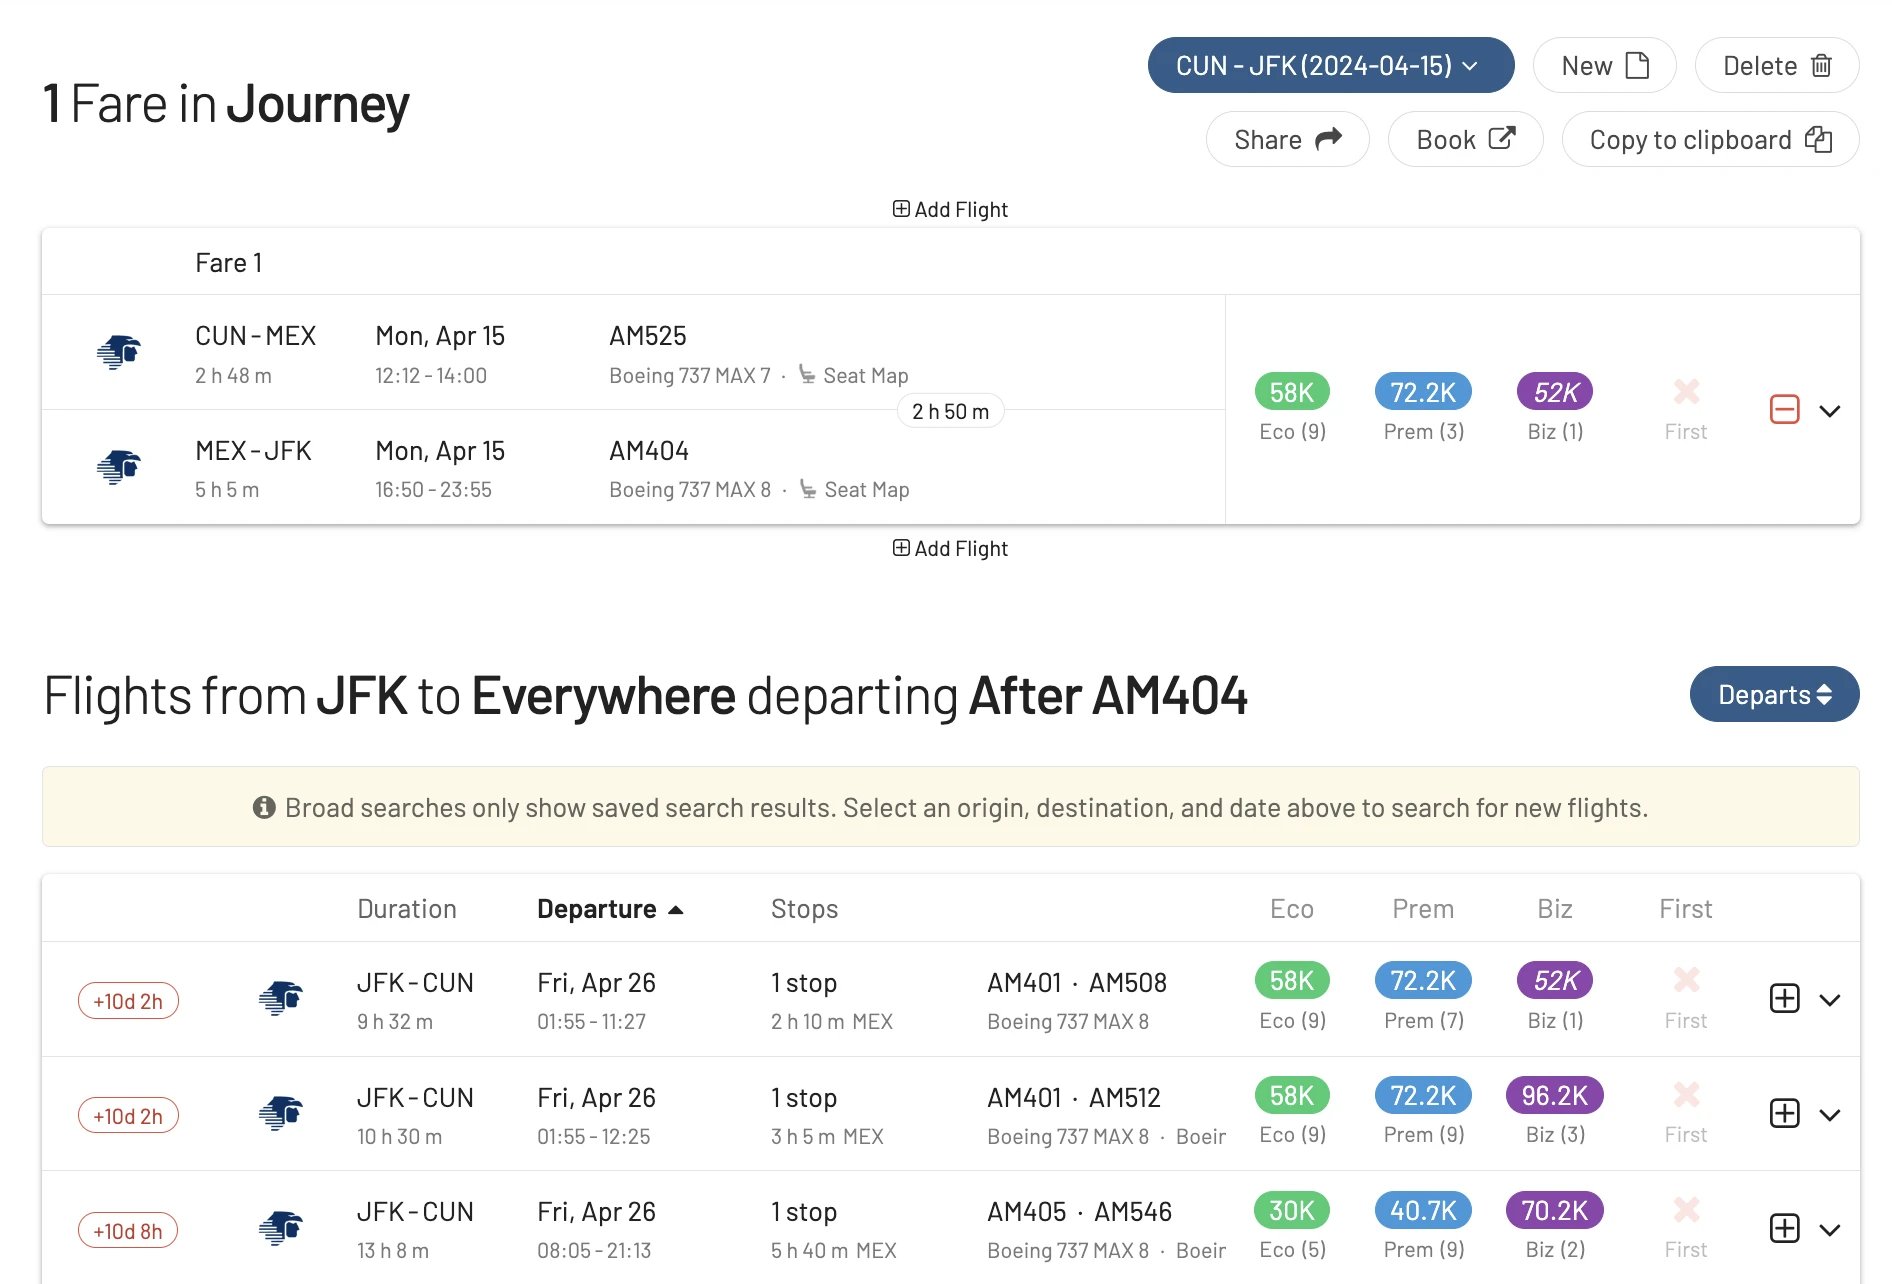This screenshot has height=1284, width=1892.
Task: Click +10d 8h badge on AM405 AM546 row
Action: coord(128,1231)
